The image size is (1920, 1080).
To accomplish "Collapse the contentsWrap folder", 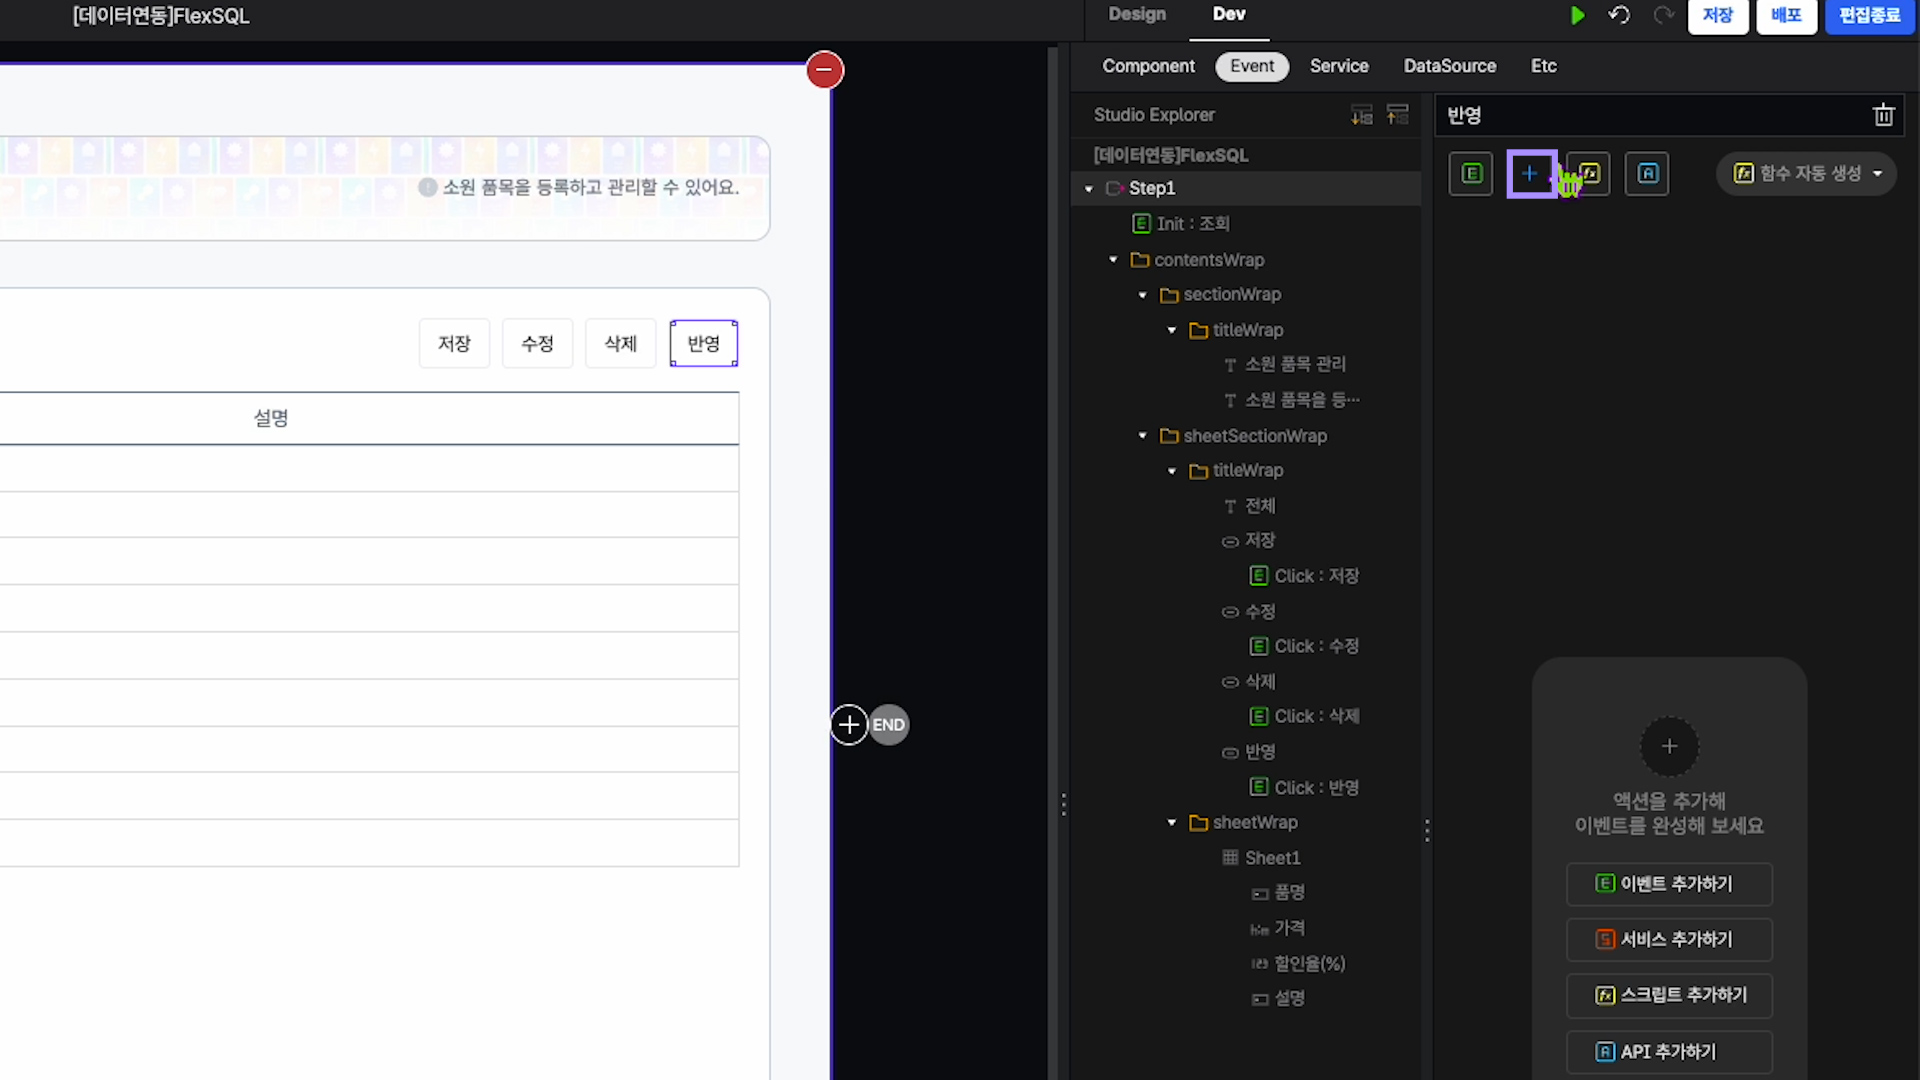I will click(x=1113, y=260).
